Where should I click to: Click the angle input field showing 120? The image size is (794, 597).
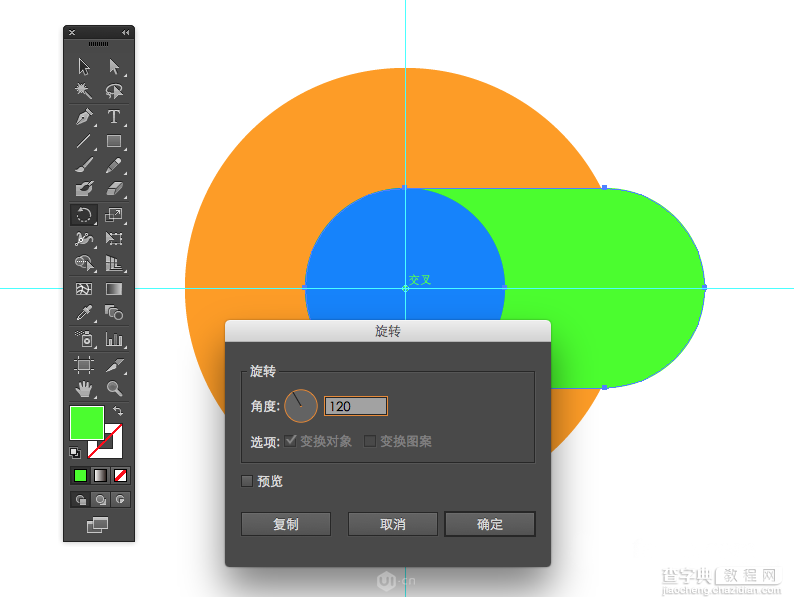[356, 406]
